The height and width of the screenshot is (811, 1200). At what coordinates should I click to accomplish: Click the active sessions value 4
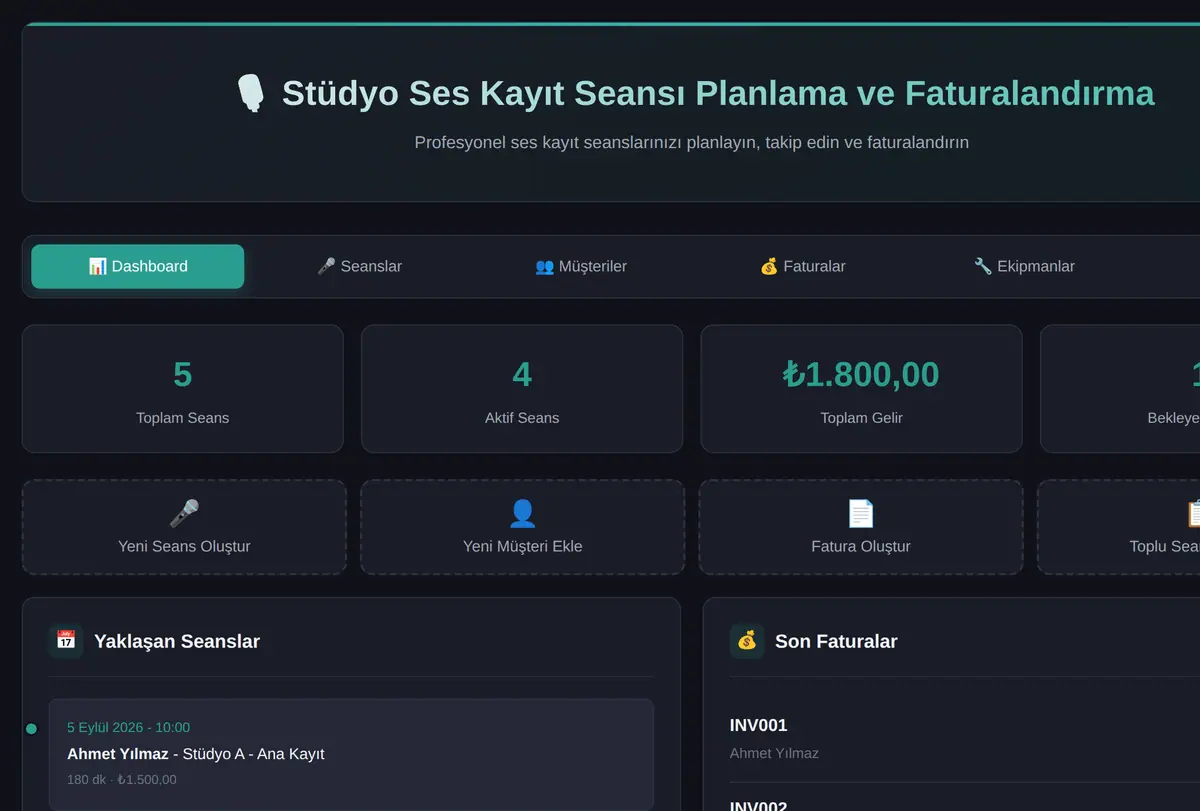pos(522,374)
